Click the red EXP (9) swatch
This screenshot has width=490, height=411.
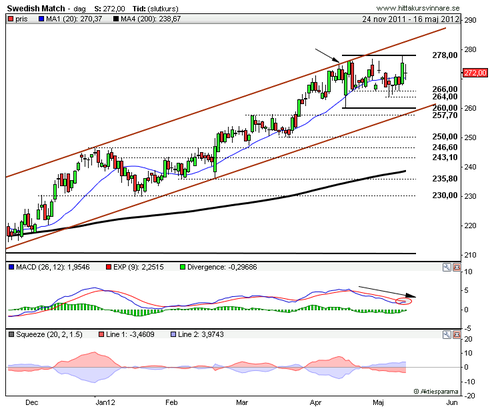pos(109,267)
